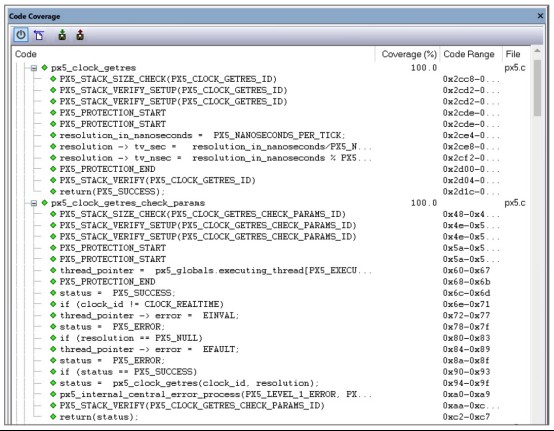Click code range 0xc2-0xc7

tap(466, 417)
